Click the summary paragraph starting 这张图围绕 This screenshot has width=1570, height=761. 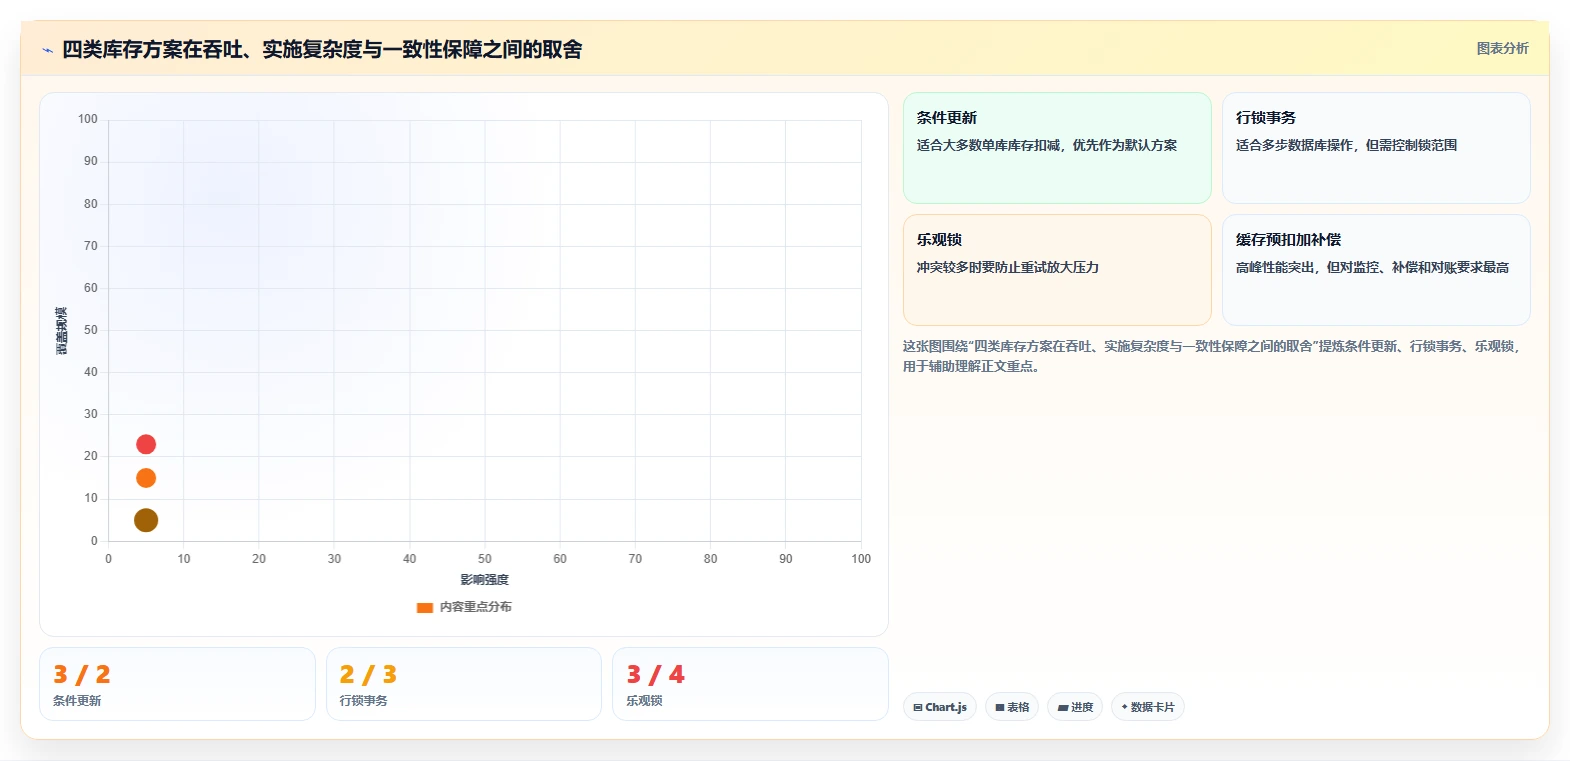point(1212,356)
